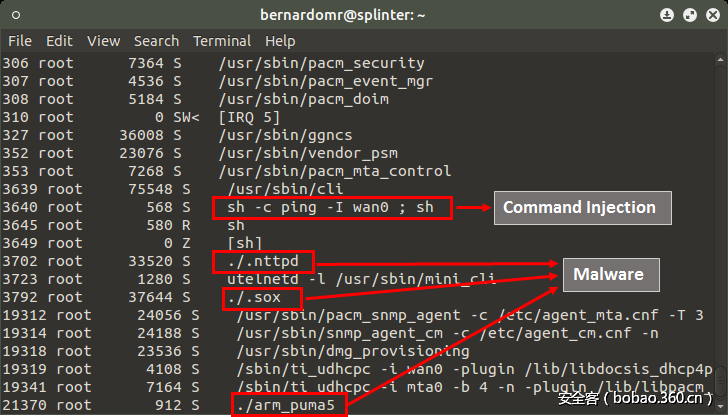Click the text /usr/sbin/cli
728x417 pixels.
point(286,189)
